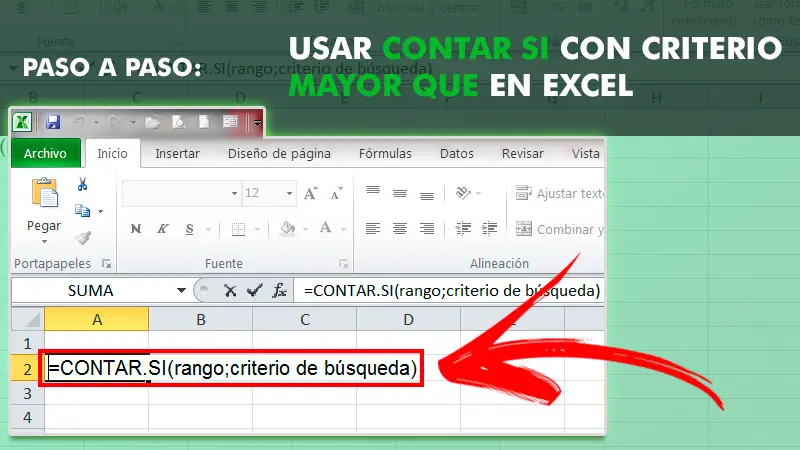Expand underline style dropdown arrow
The height and width of the screenshot is (450, 800).
click(x=208, y=230)
